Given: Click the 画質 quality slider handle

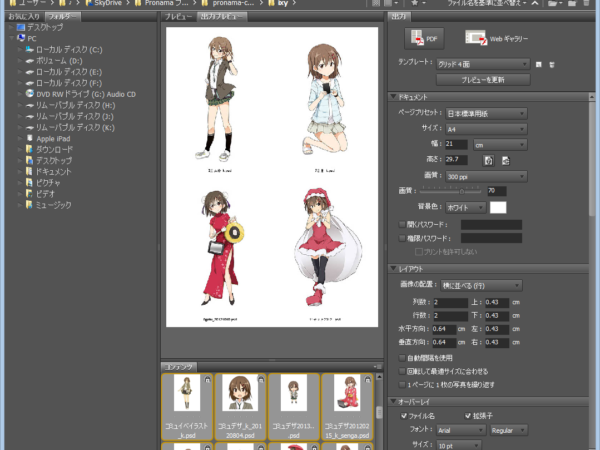Looking at the screenshot, I should coord(462,191).
